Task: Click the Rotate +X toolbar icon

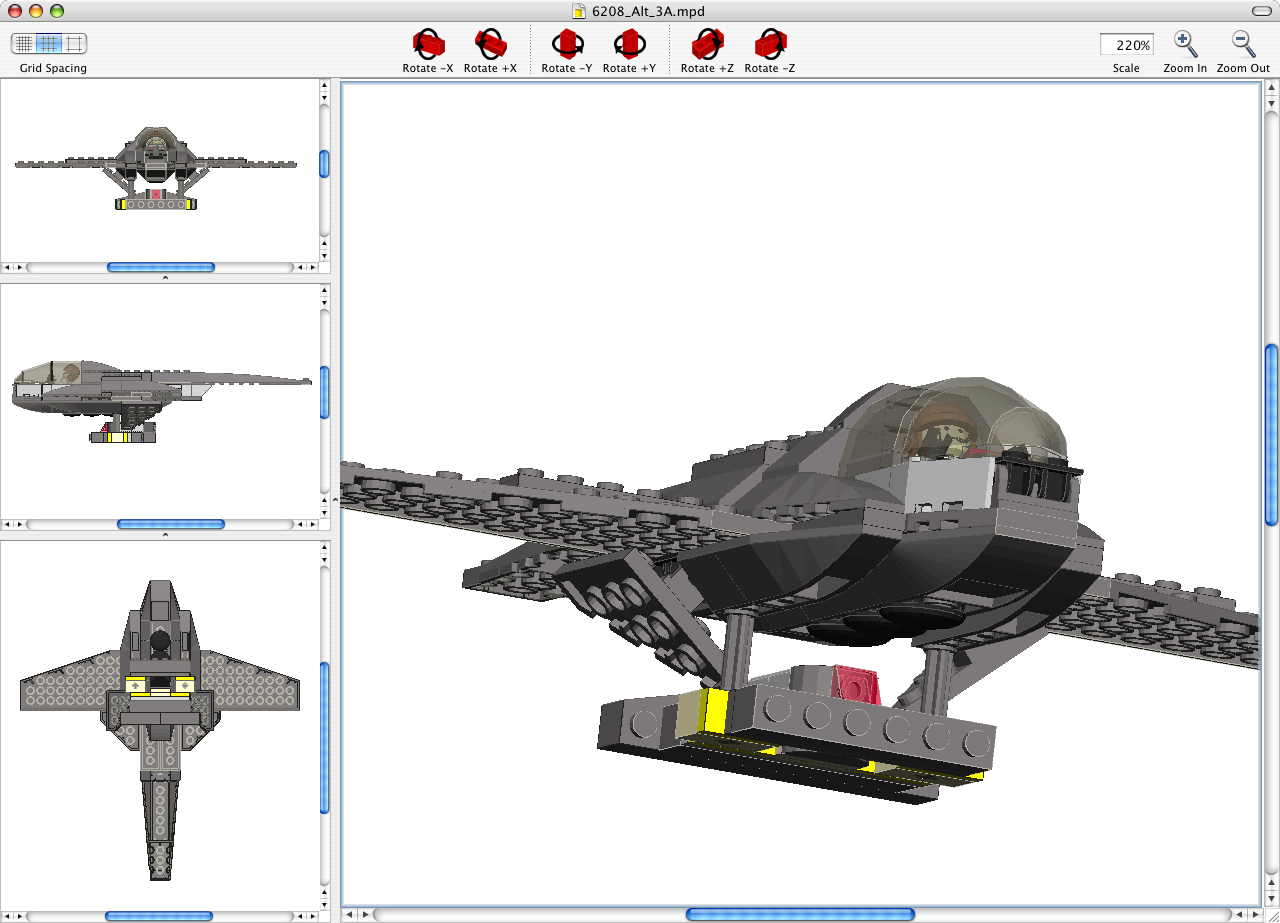Action: [490, 44]
